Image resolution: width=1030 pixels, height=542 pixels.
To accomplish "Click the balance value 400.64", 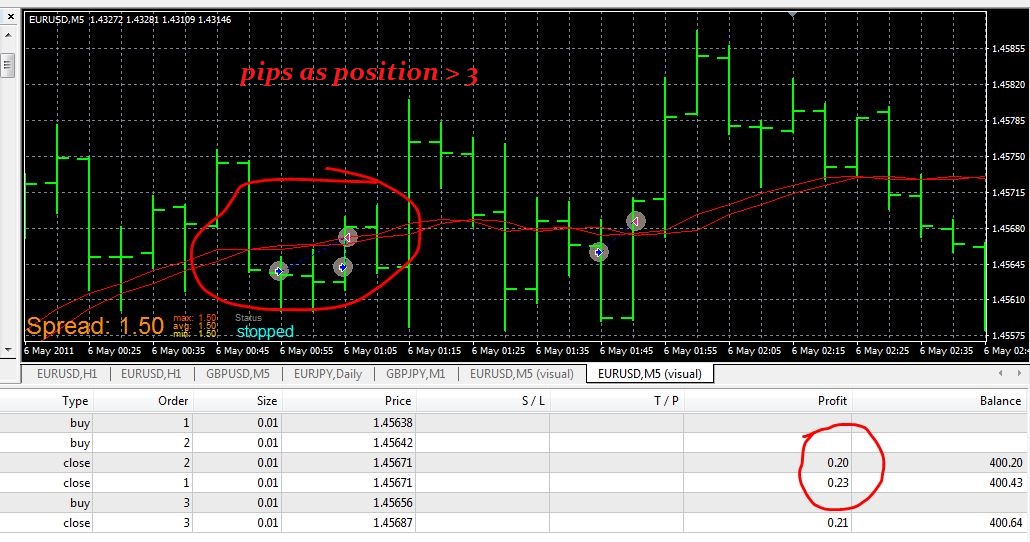I will (1006, 523).
